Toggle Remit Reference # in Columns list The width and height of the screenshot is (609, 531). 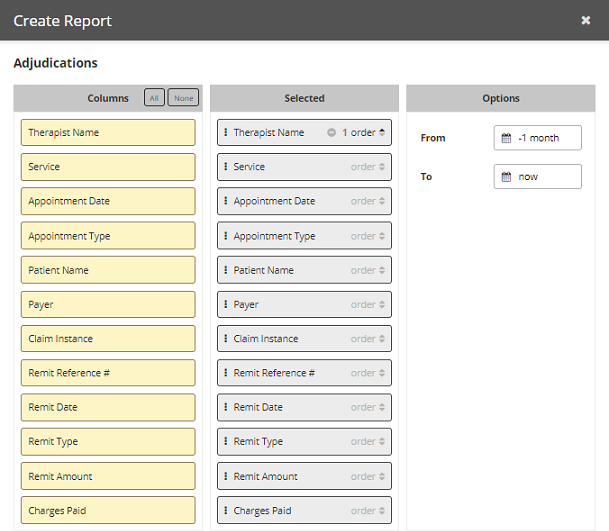108,373
